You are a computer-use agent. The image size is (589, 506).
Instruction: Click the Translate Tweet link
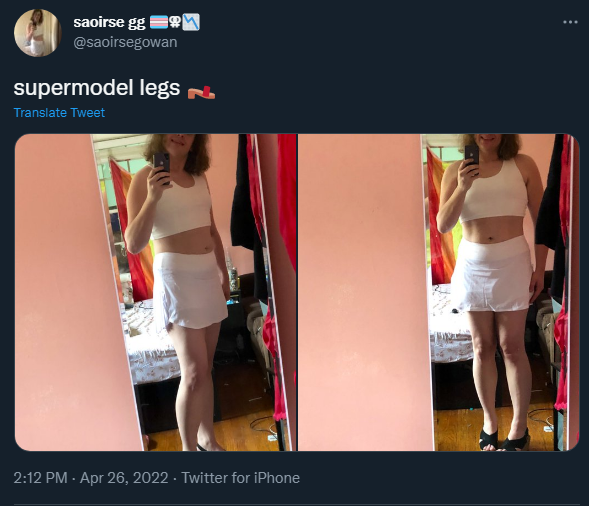[59, 113]
